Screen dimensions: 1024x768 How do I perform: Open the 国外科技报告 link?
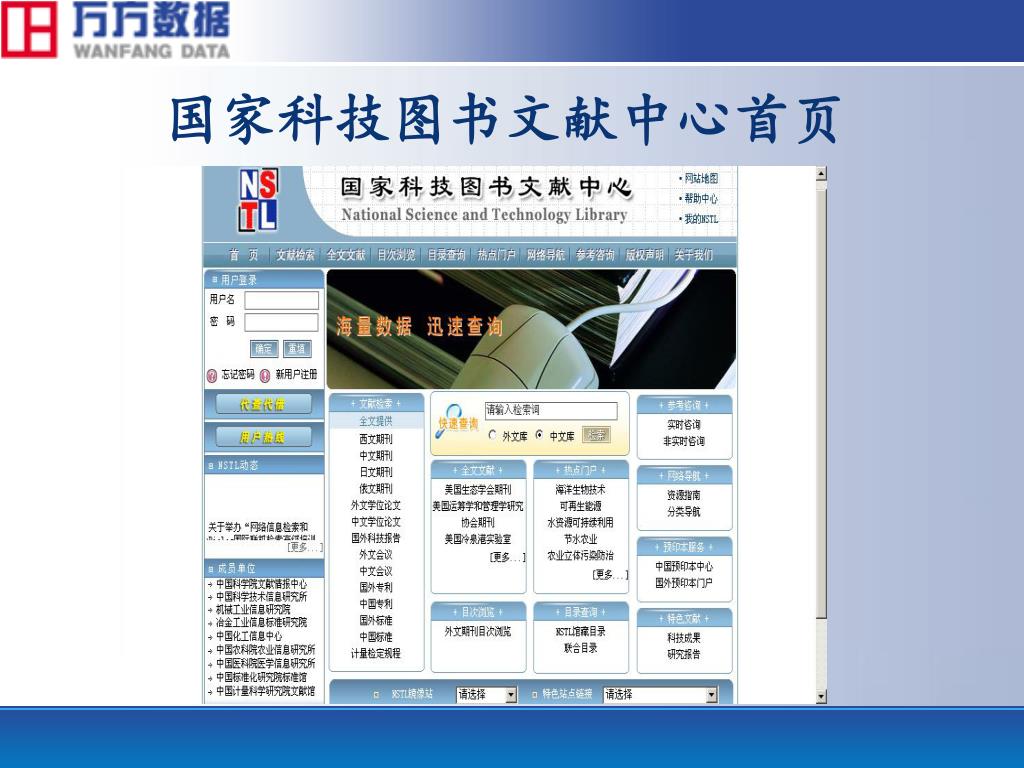tap(376, 538)
